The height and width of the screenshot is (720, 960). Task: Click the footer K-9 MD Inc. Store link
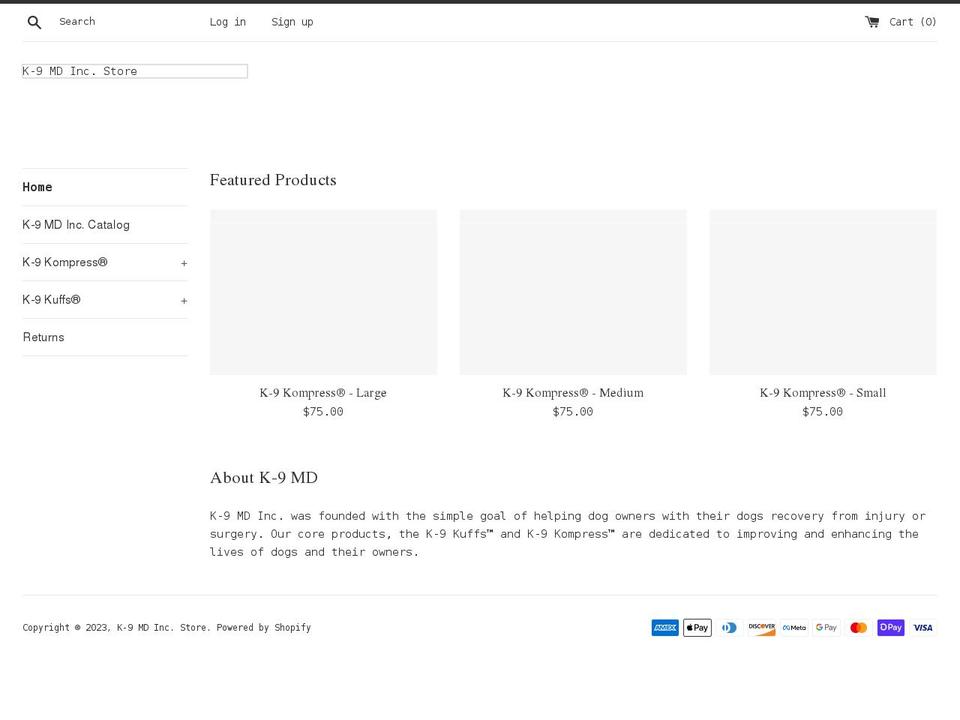point(161,628)
